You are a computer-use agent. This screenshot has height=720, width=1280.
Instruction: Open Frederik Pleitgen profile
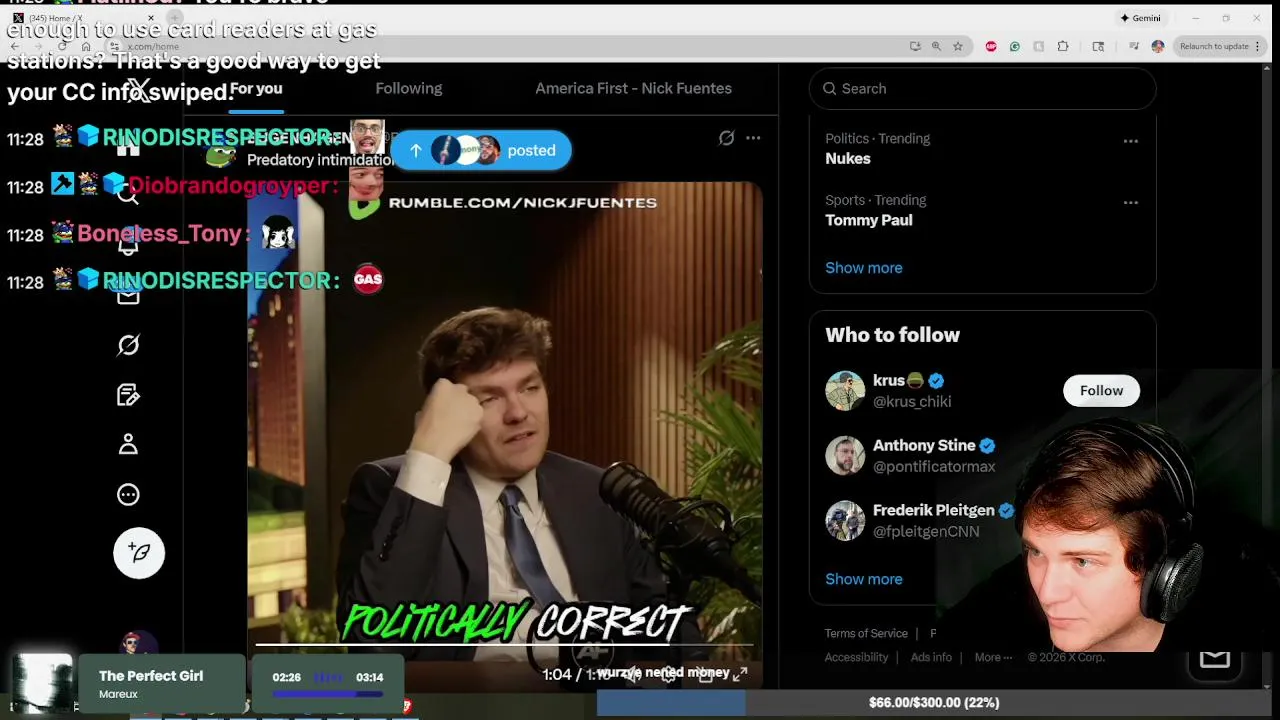tap(934, 510)
